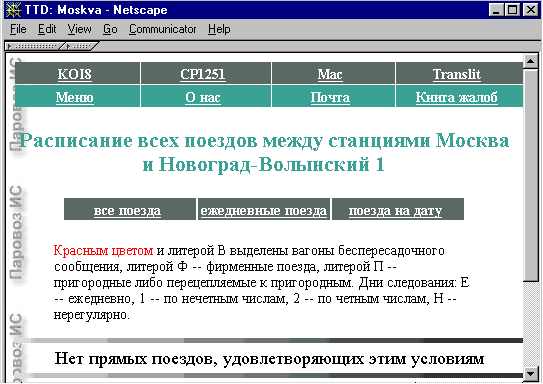Image resolution: width=543 pixels, height=384 pixels.
Task: Click the vertical scrollbar up arrow
Action: pyautogui.click(x=531, y=62)
